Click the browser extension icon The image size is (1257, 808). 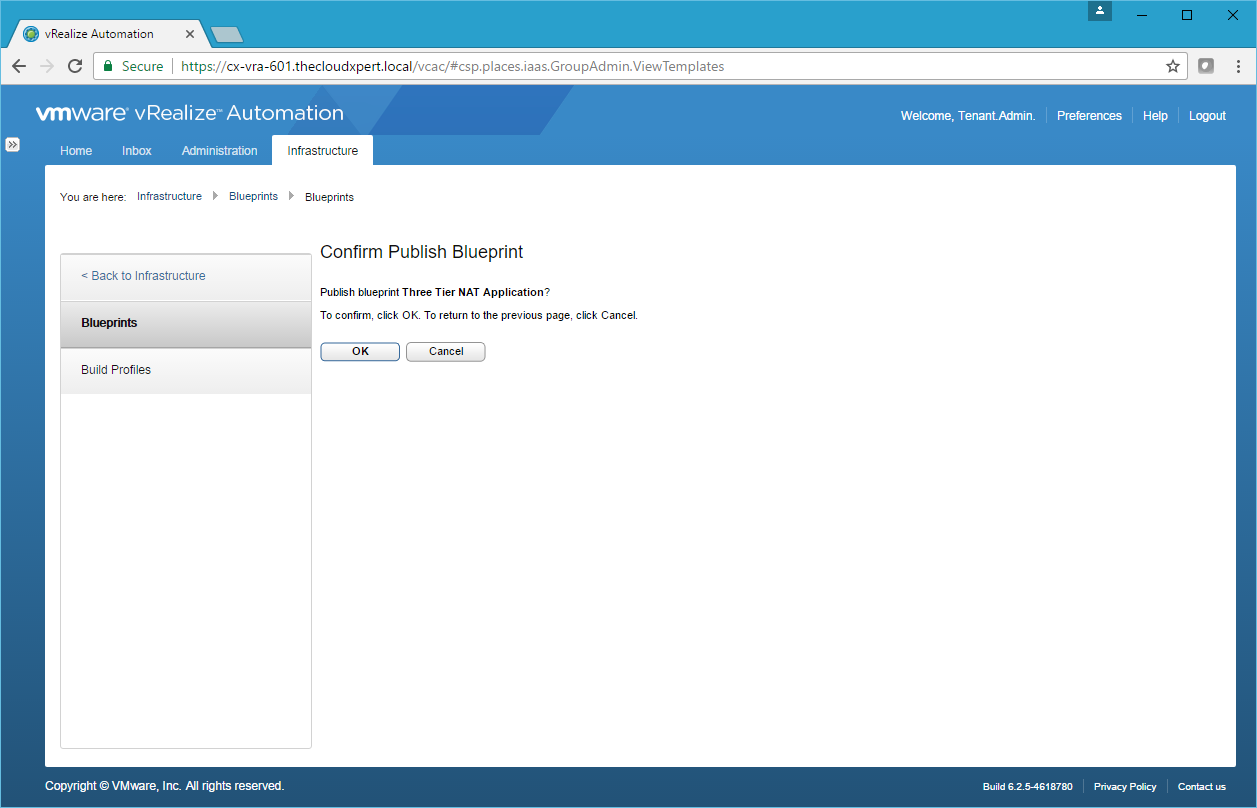[1206, 66]
